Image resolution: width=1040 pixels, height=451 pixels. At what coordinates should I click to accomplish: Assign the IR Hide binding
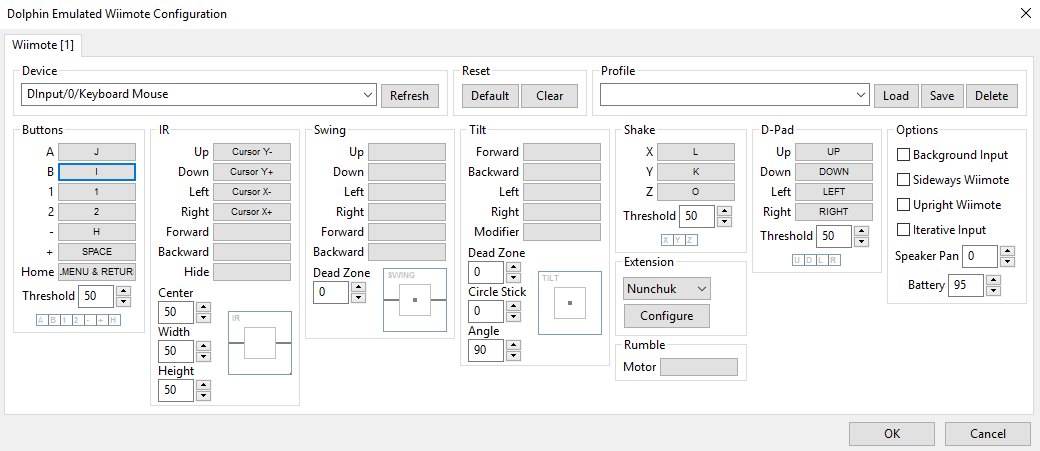click(251, 271)
